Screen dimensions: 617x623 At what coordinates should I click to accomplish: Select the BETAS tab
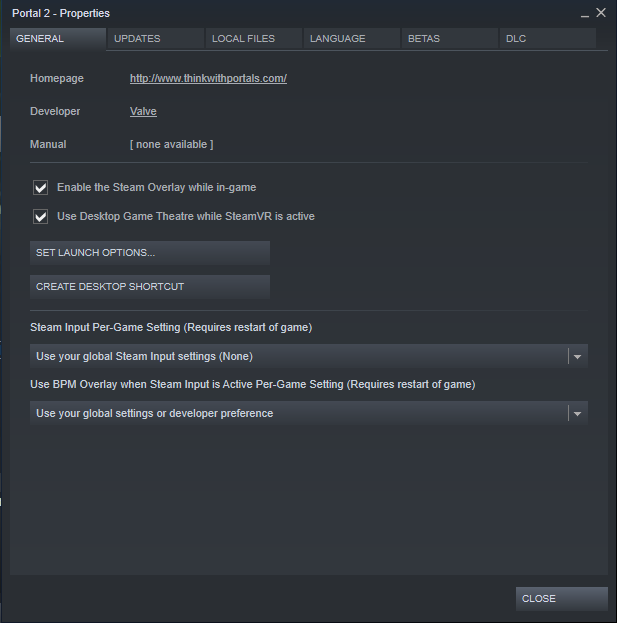(450, 39)
